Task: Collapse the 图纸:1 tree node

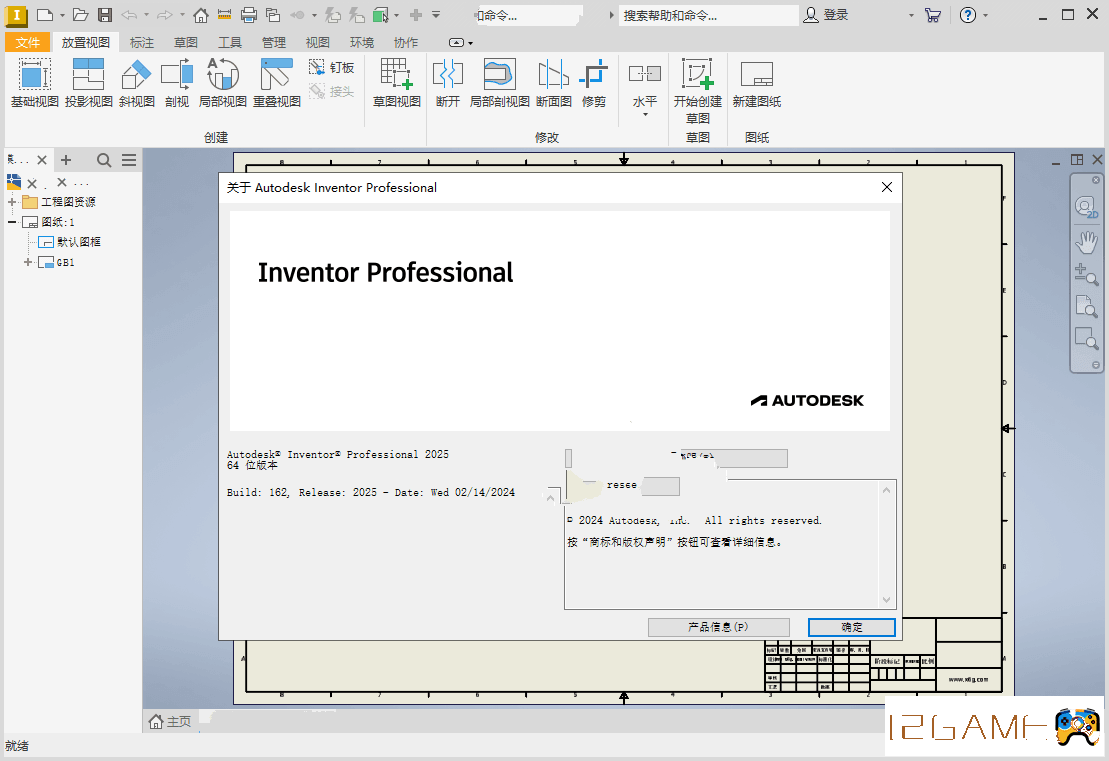Action: point(12,222)
